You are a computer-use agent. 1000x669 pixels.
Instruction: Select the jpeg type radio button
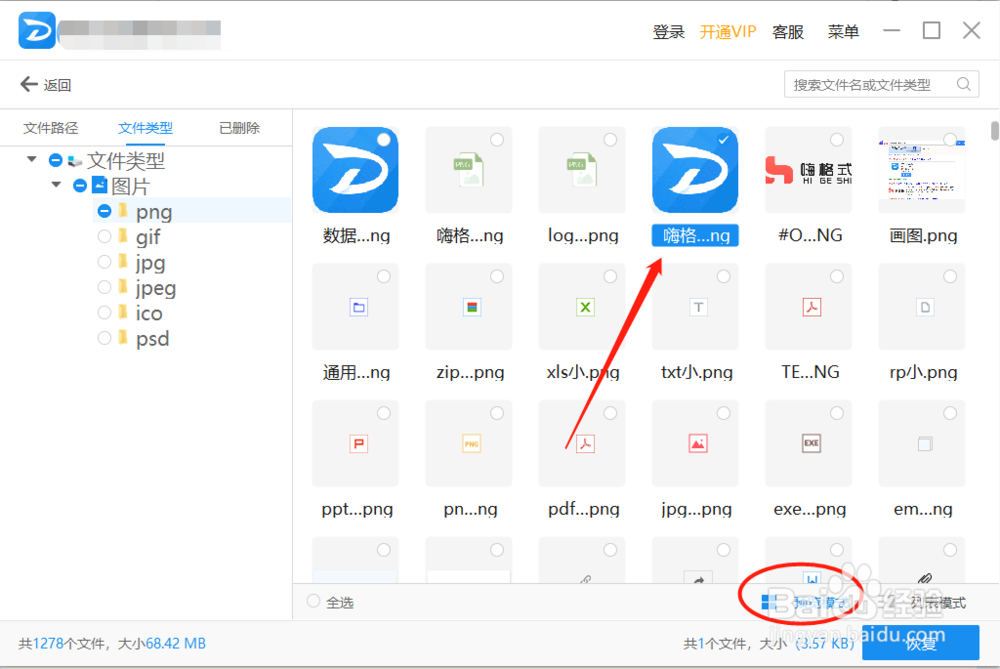click(x=104, y=288)
